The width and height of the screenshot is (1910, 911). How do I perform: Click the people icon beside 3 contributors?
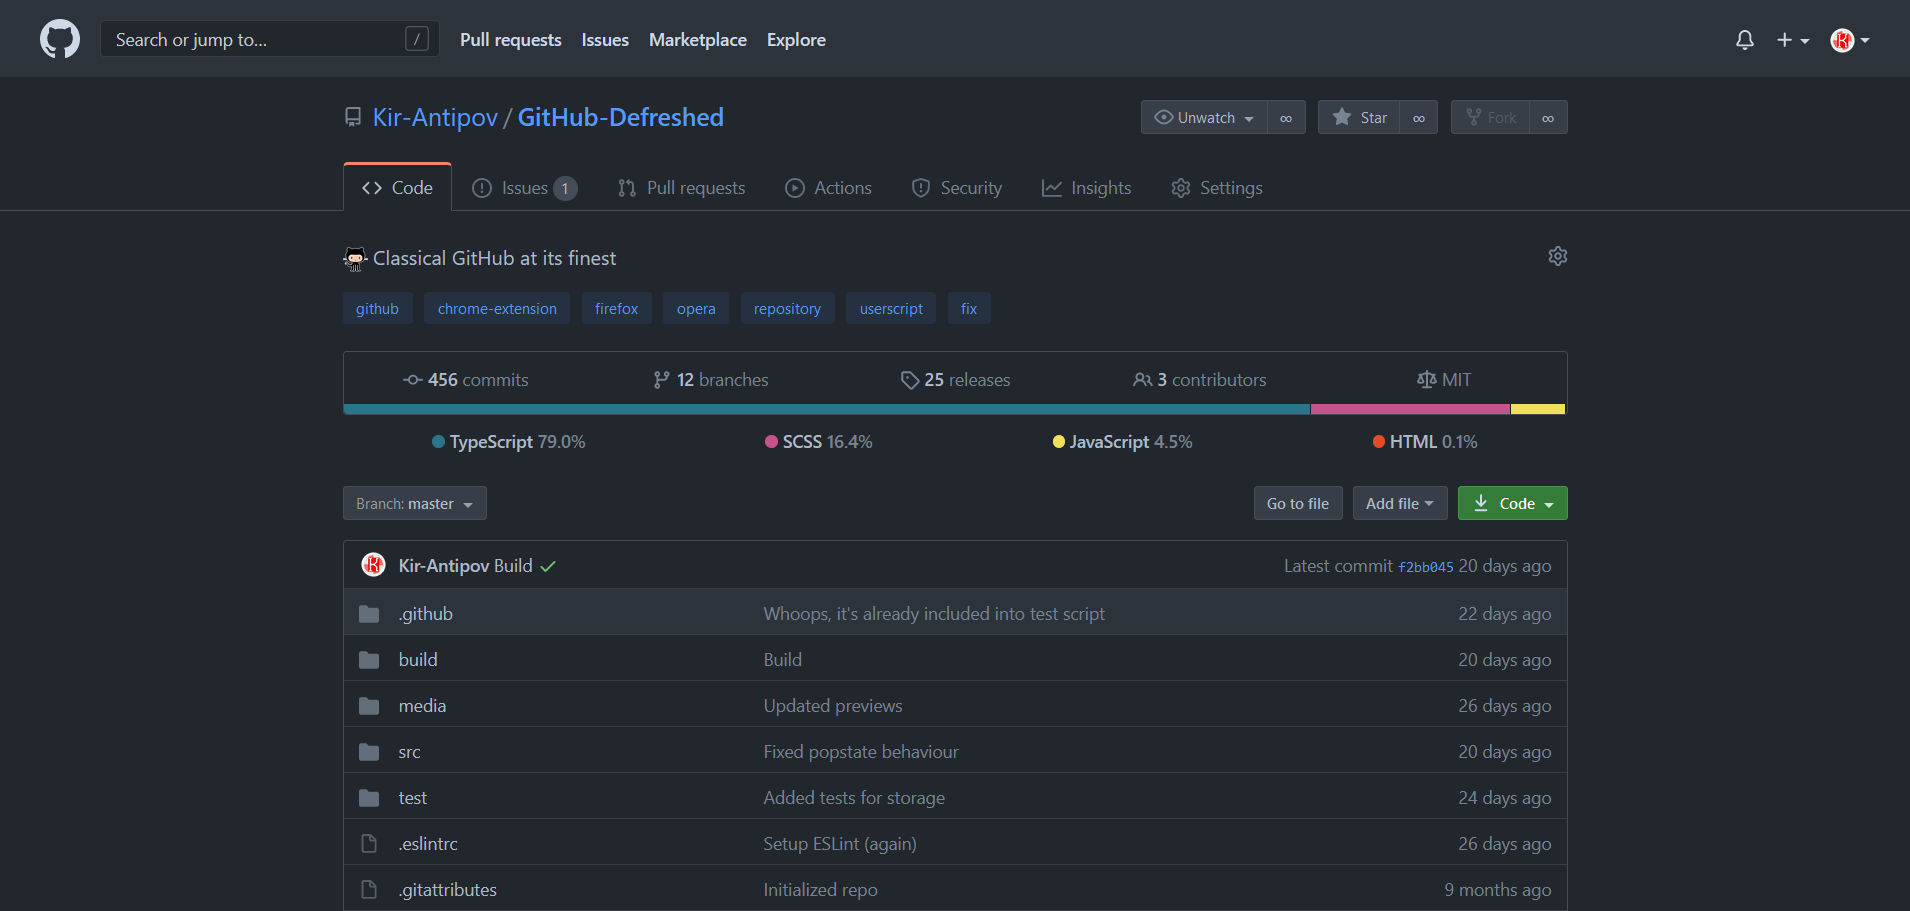click(1142, 380)
